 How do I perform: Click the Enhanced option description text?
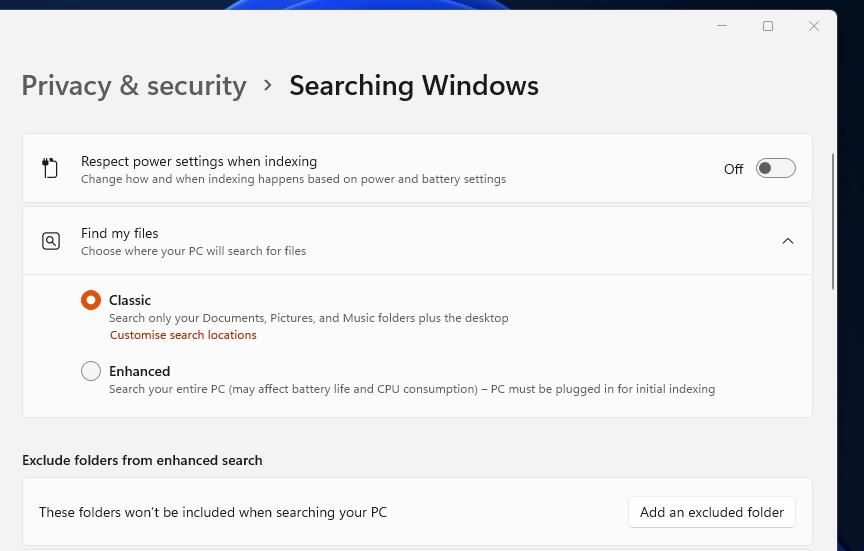click(412, 389)
